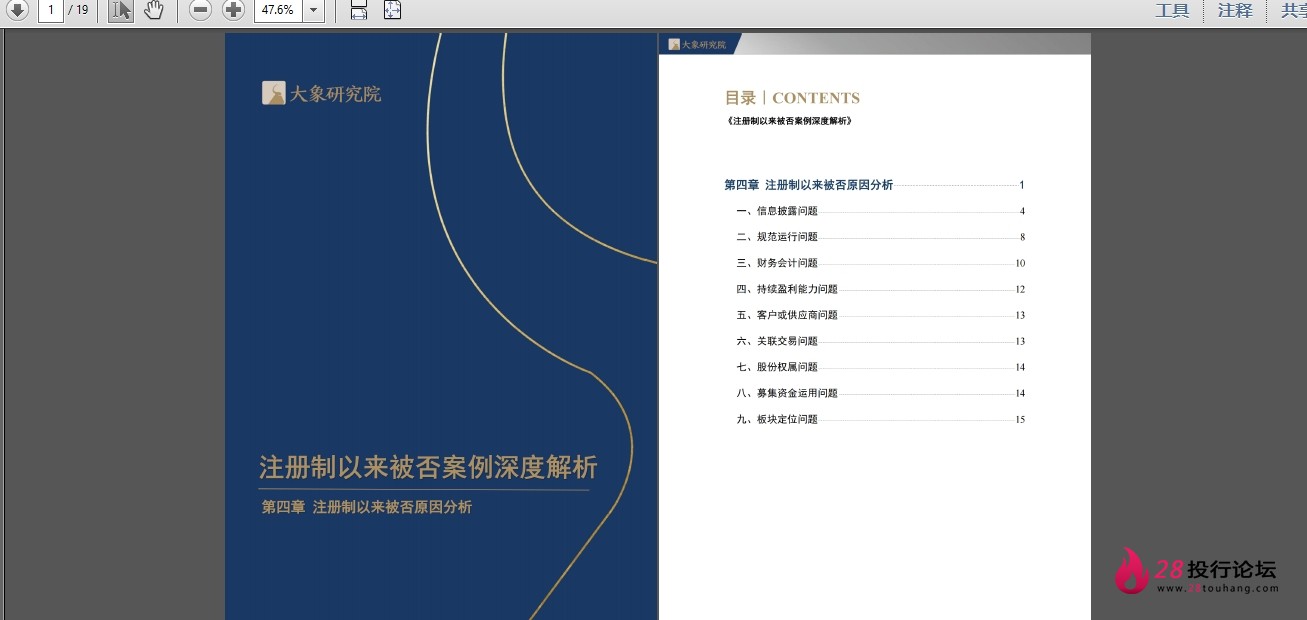Click the small 《注册制以来被否案例深度解析》 subtitle
Image resolution: width=1307 pixels, height=620 pixels.
tap(788, 121)
